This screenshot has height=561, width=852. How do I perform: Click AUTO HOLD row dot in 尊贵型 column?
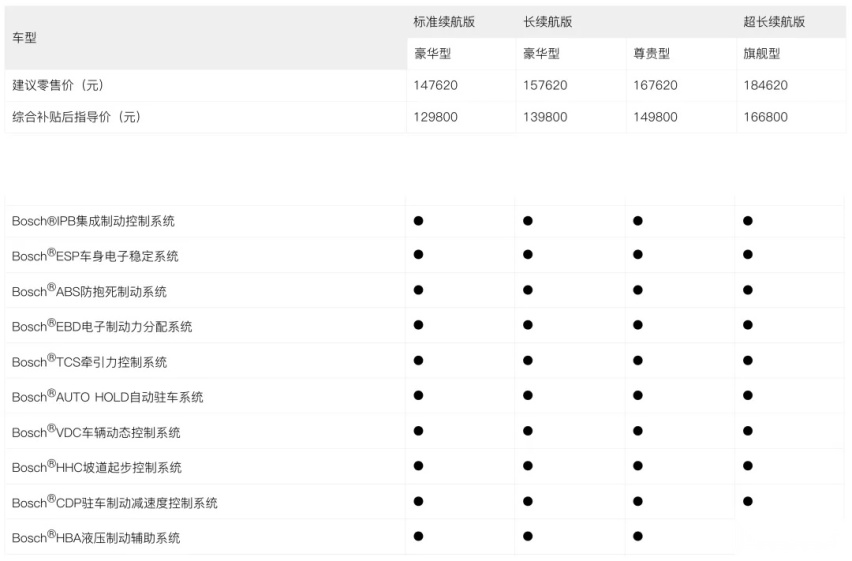point(638,395)
